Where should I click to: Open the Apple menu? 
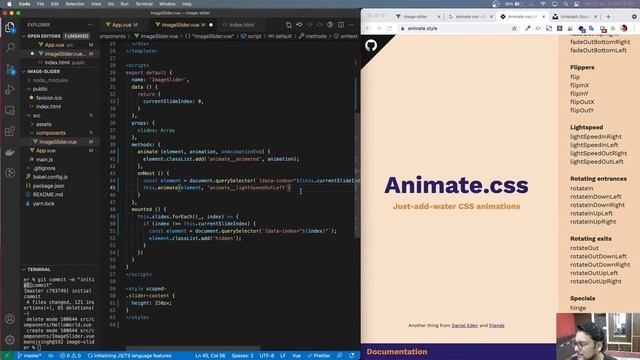click(x=9, y=4)
